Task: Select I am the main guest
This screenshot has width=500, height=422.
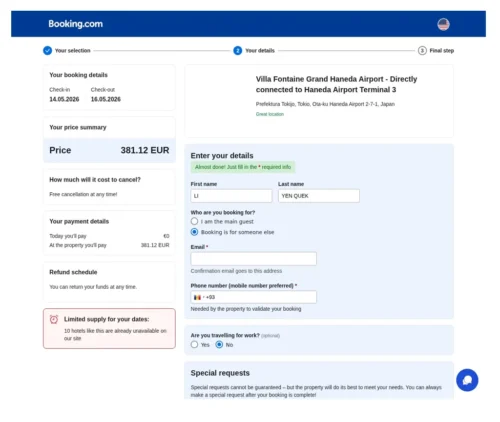Action: (x=194, y=221)
